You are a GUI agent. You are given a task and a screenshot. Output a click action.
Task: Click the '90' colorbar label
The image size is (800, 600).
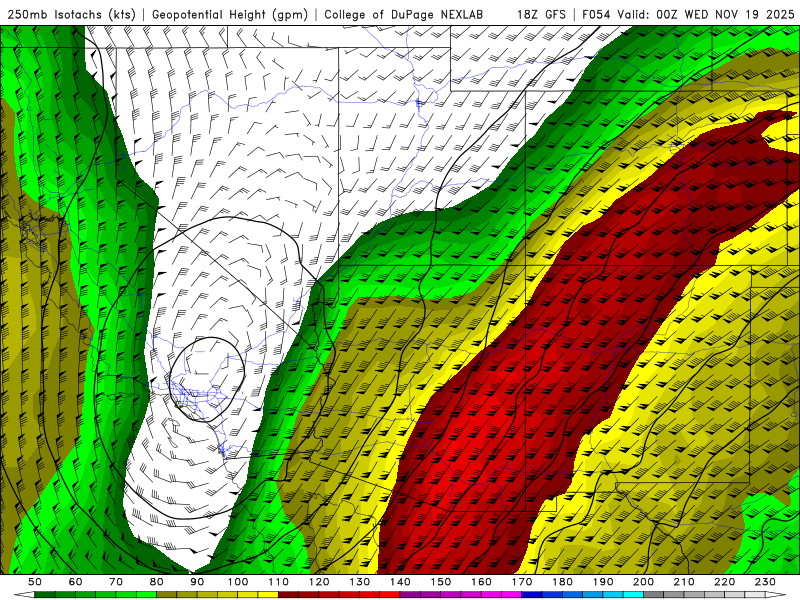(x=197, y=582)
